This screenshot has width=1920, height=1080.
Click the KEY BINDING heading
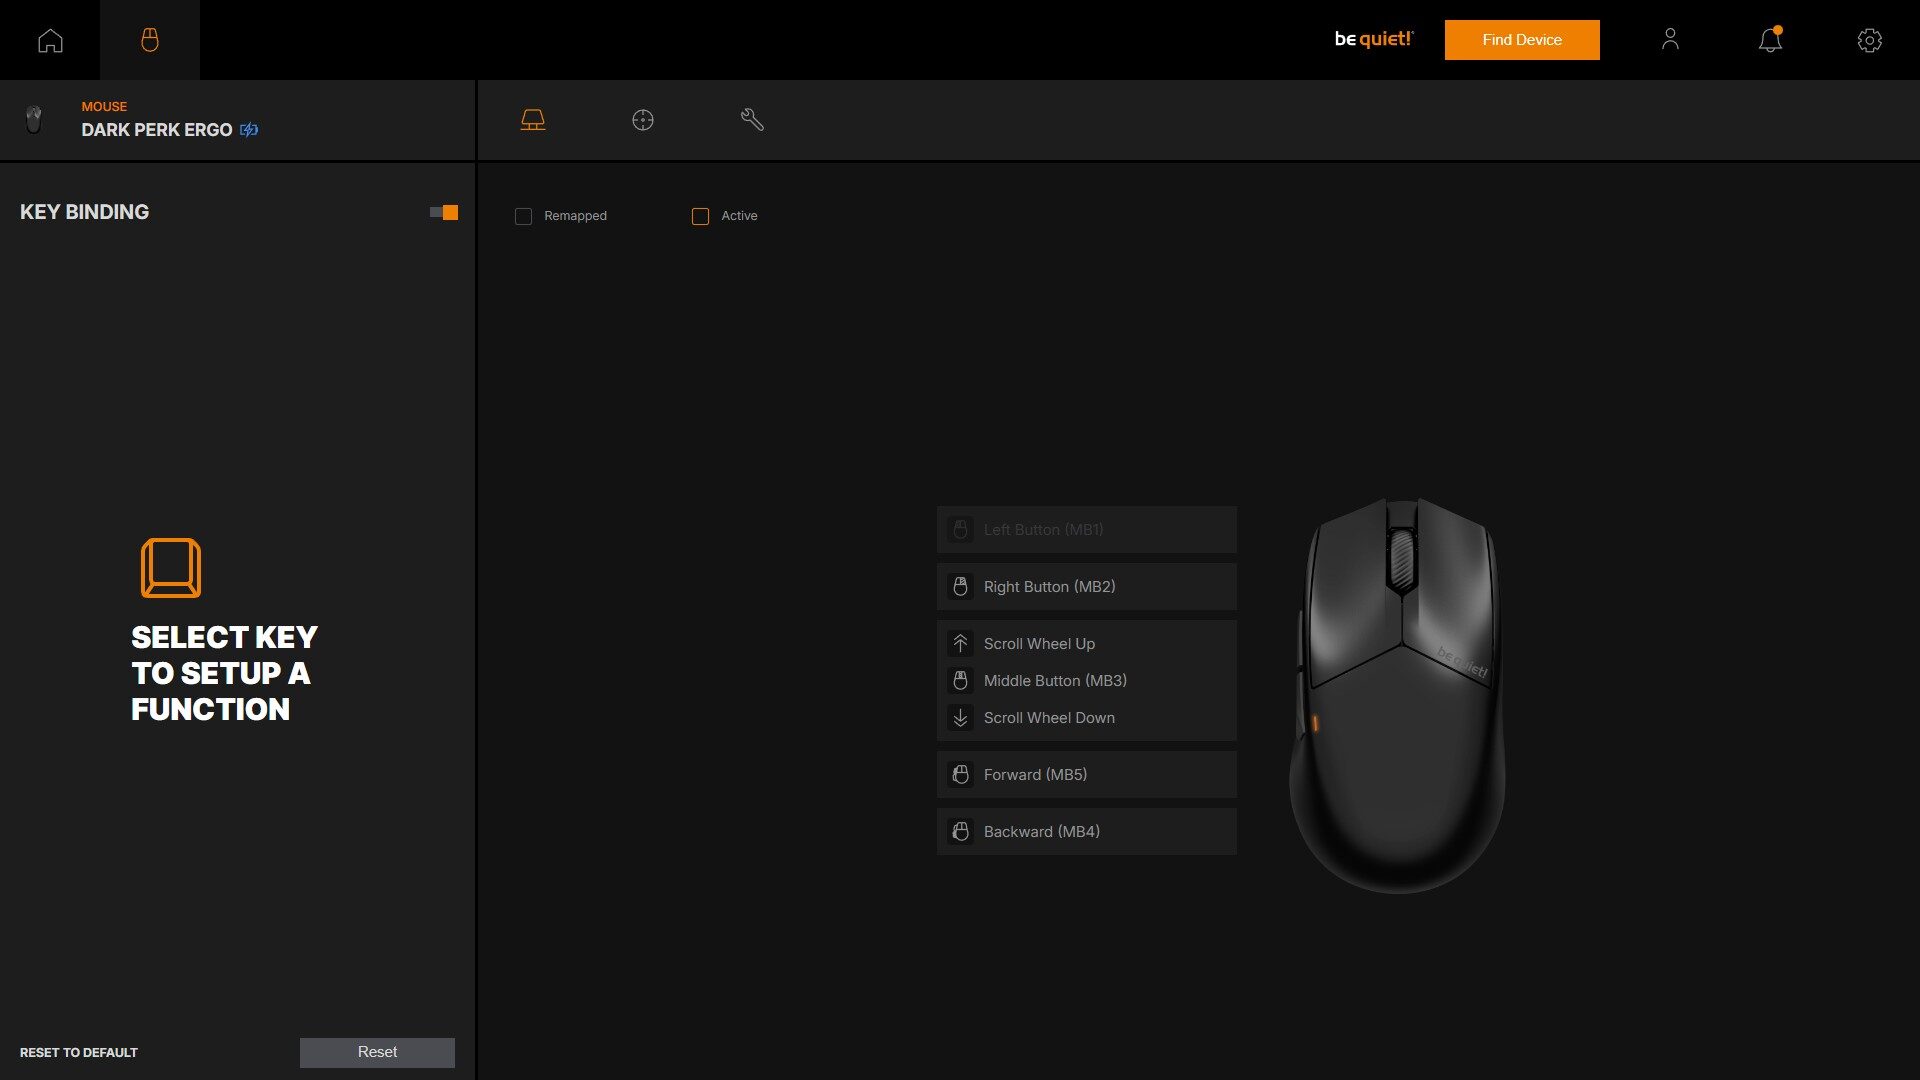tap(85, 212)
